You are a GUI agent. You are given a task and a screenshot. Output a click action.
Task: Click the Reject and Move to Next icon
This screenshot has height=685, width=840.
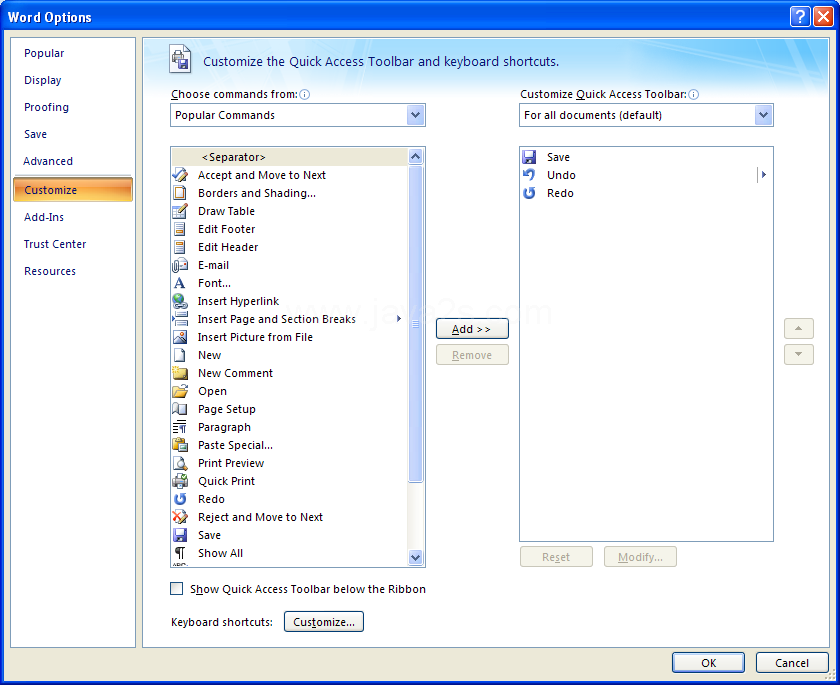point(180,517)
